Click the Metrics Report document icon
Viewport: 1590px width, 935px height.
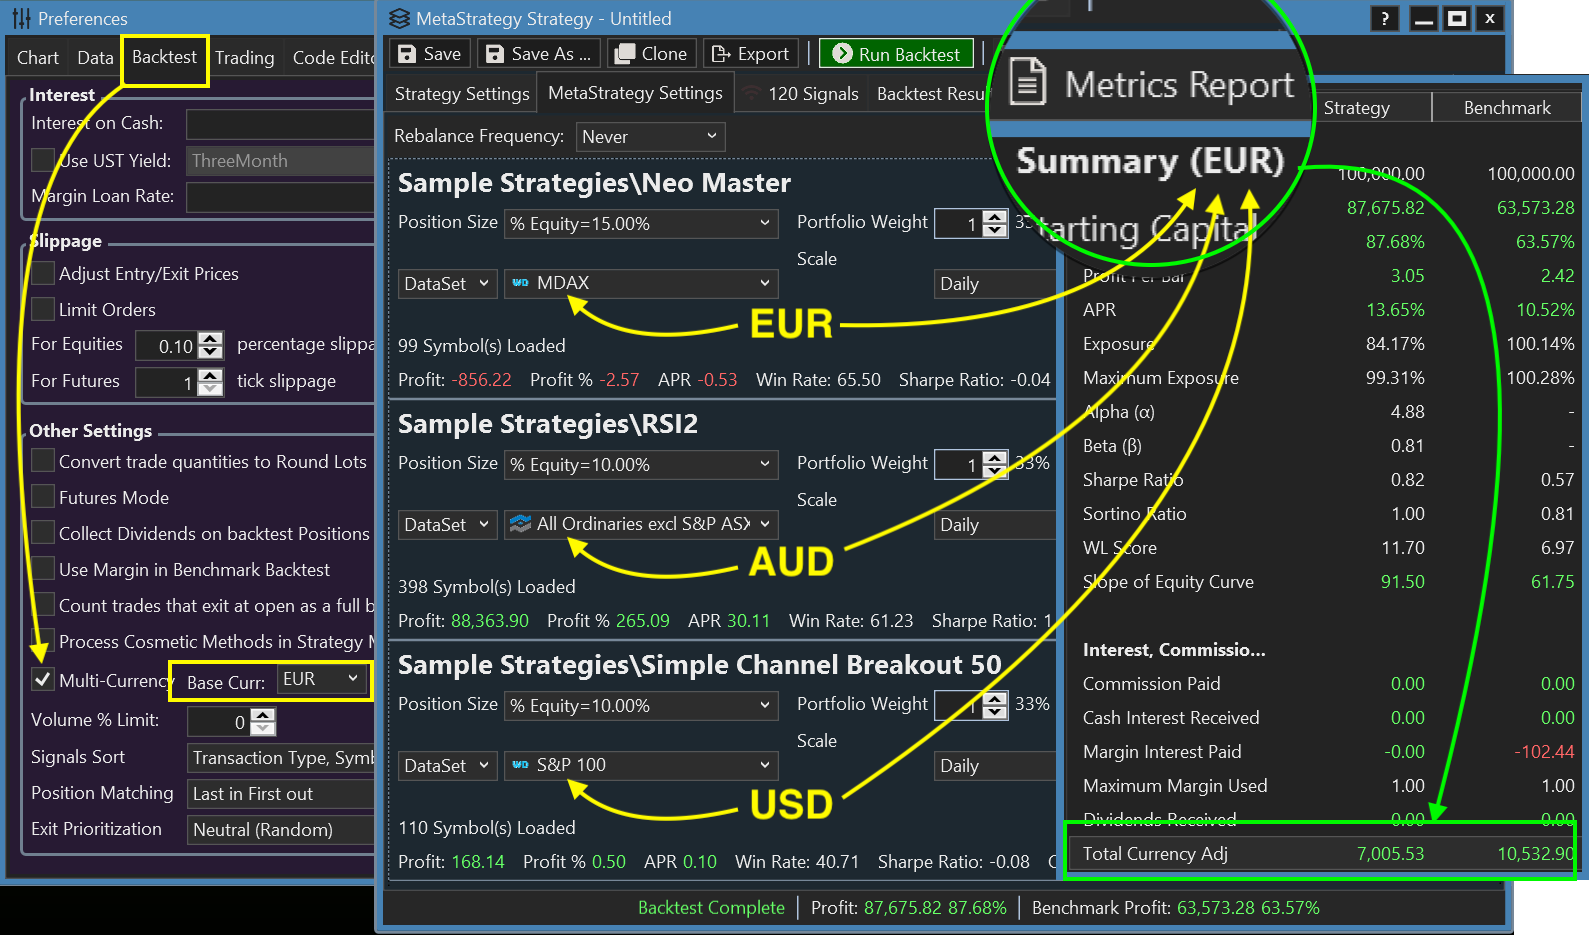[x=1028, y=83]
